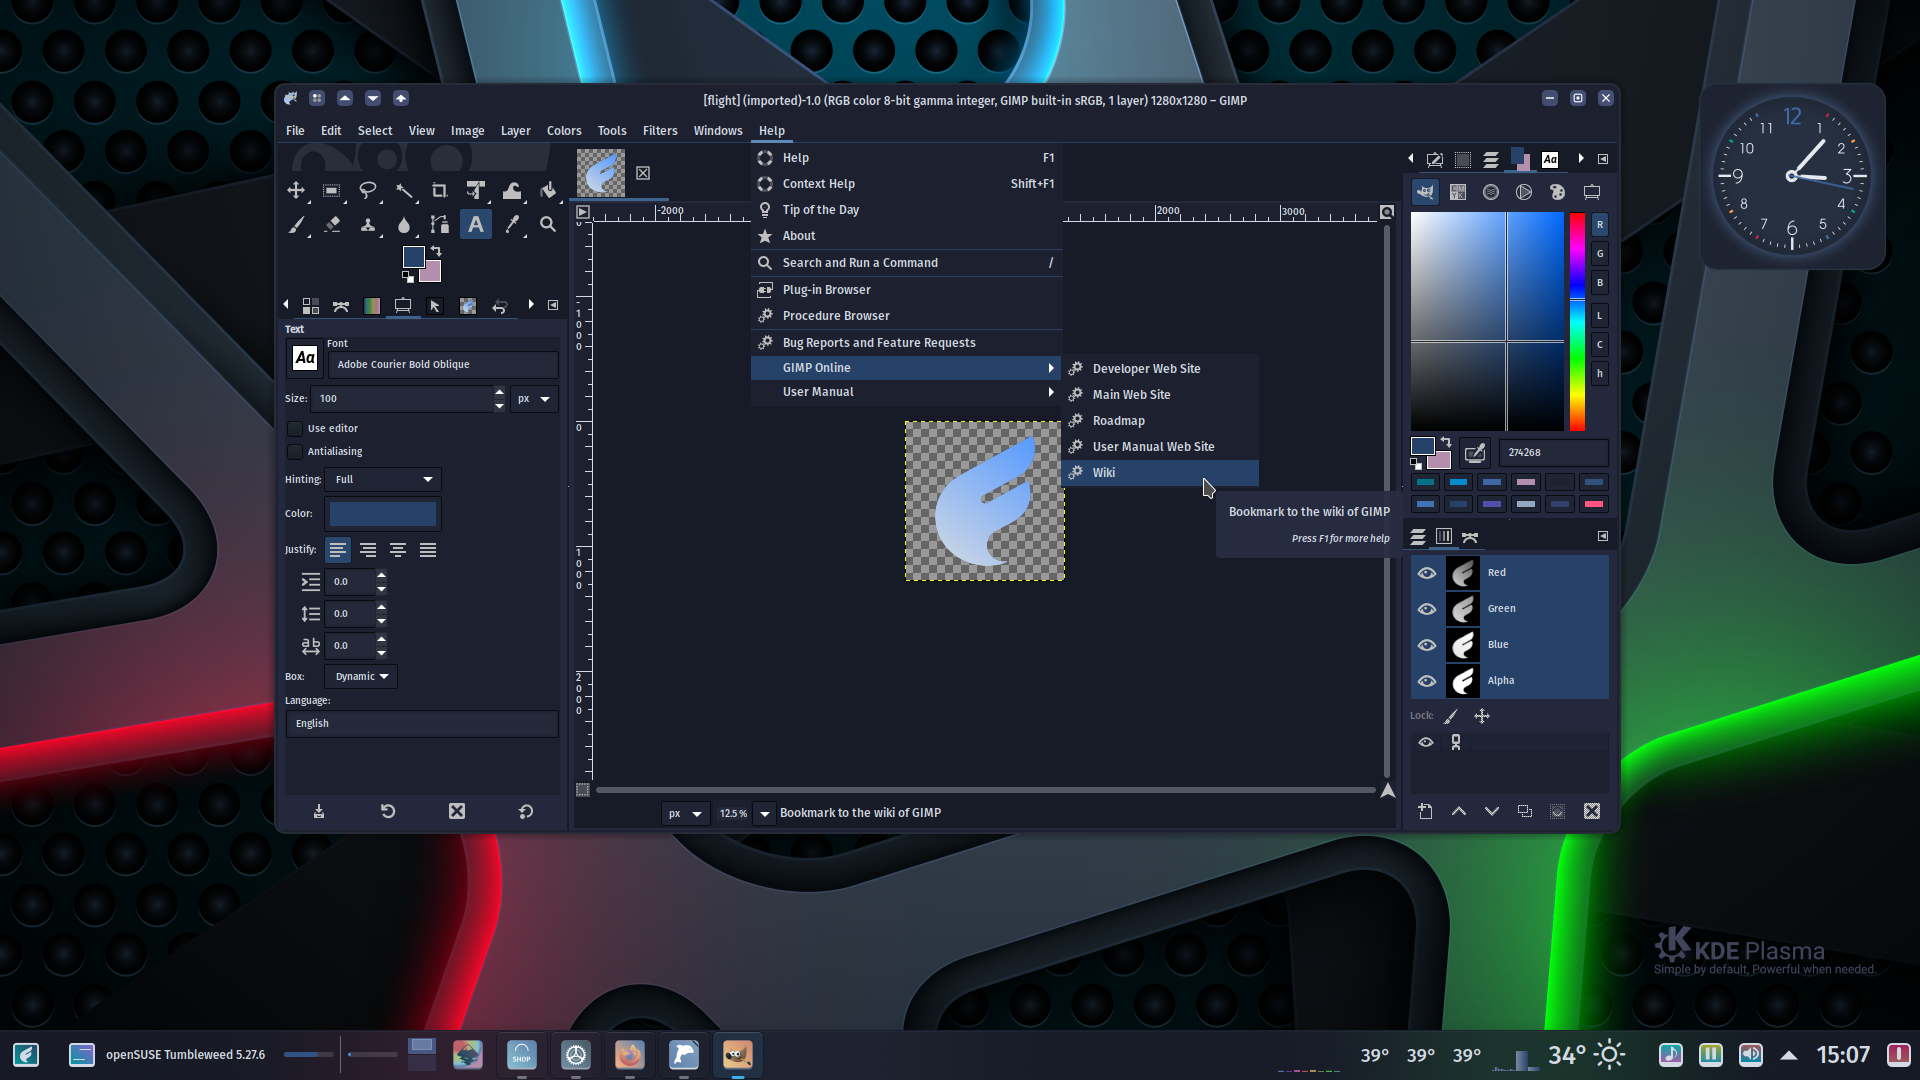Toggle lock position and size
This screenshot has width=1920, height=1080.
1482,716
